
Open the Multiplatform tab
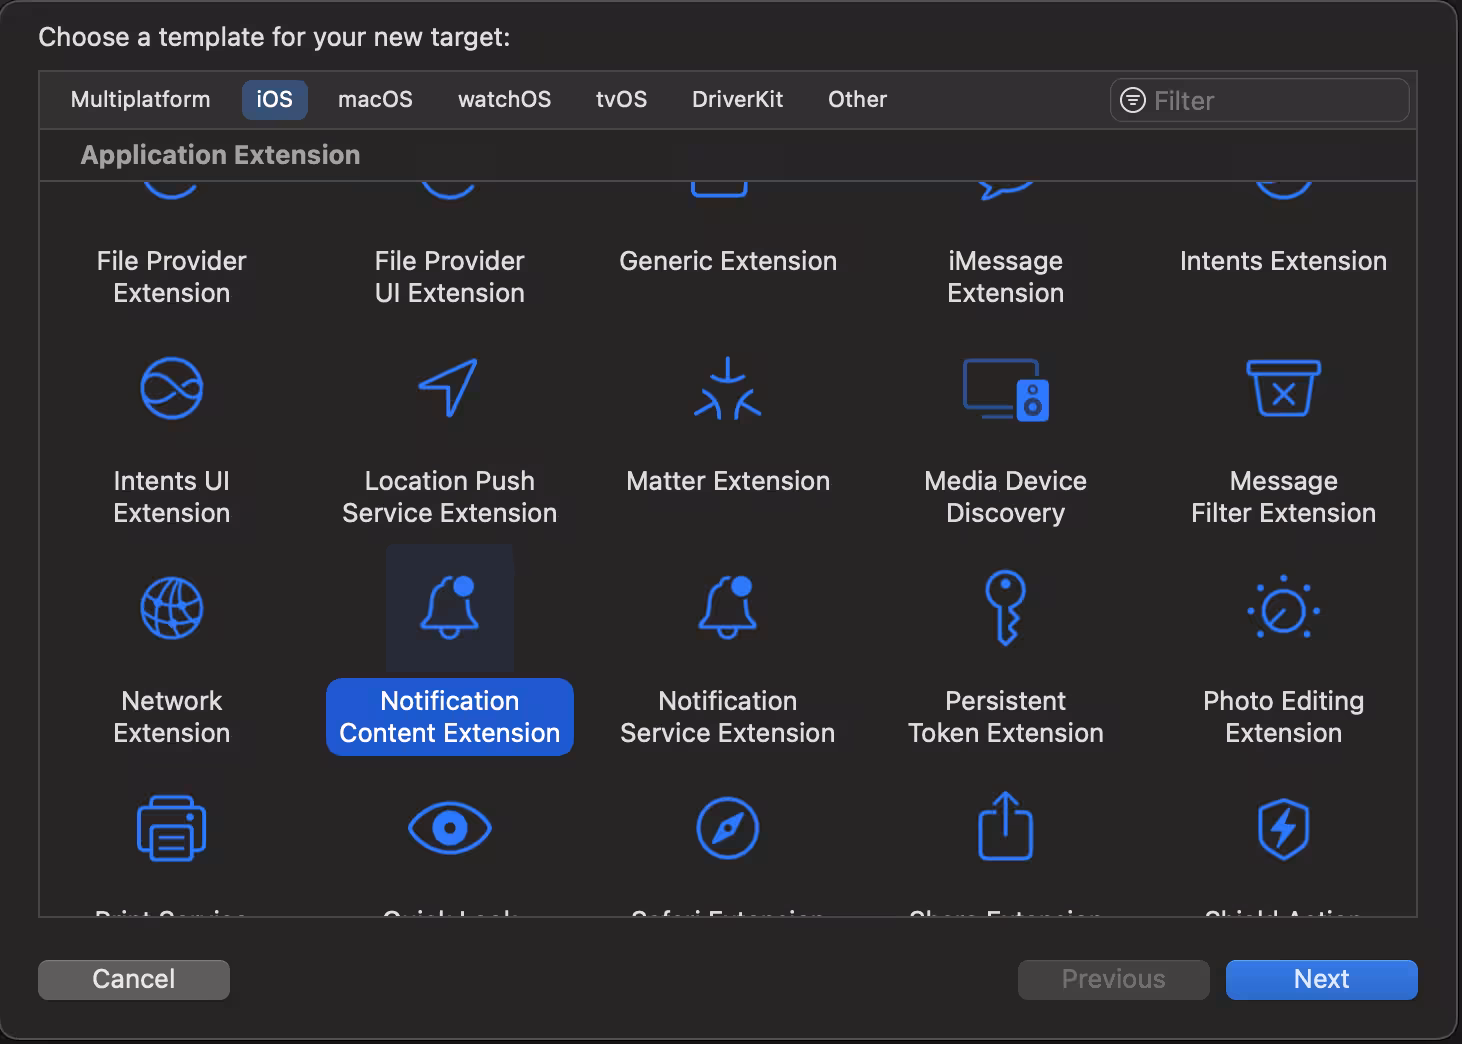point(140,100)
